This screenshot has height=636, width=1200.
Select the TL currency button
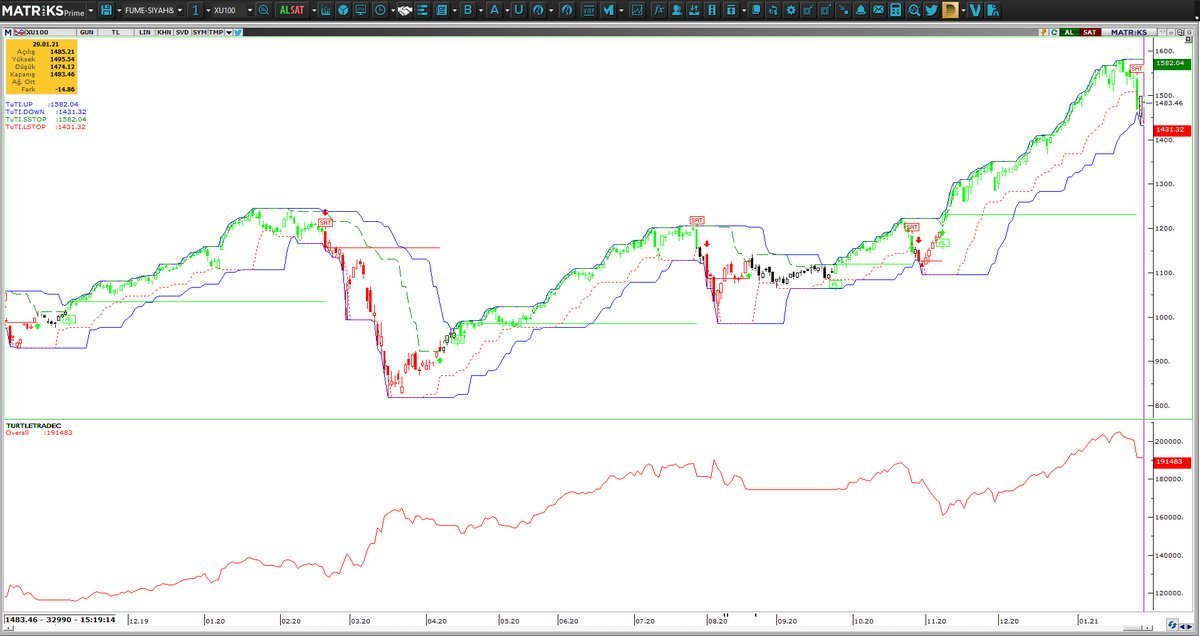tap(116, 32)
